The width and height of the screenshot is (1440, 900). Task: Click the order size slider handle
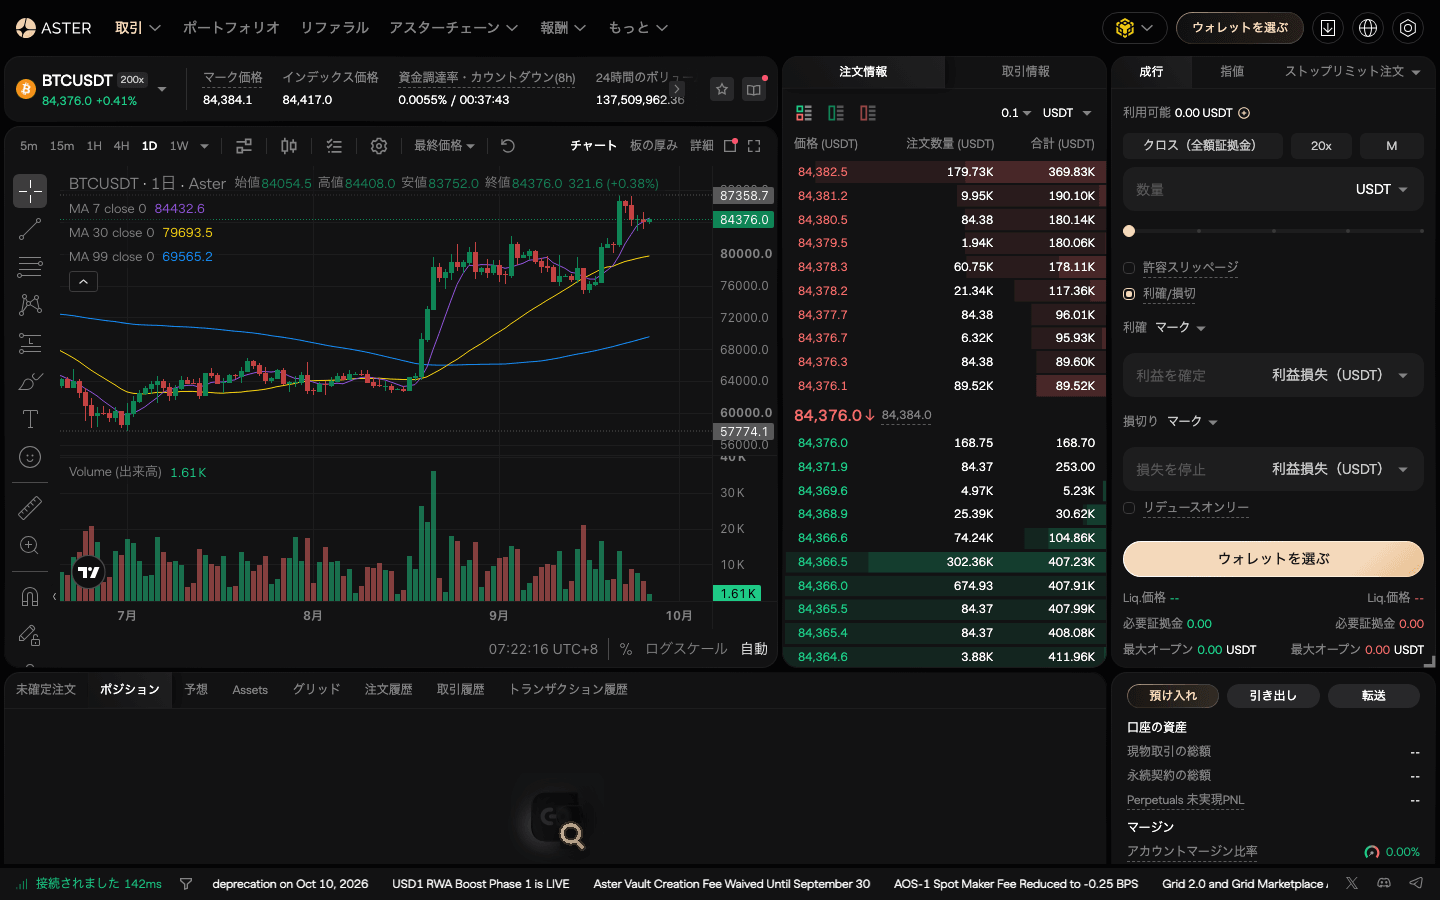1129,231
